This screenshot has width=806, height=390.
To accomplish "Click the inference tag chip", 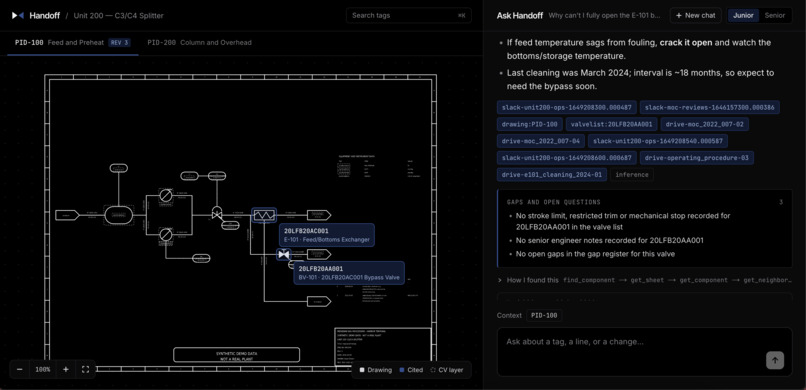I will click(632, 175).
